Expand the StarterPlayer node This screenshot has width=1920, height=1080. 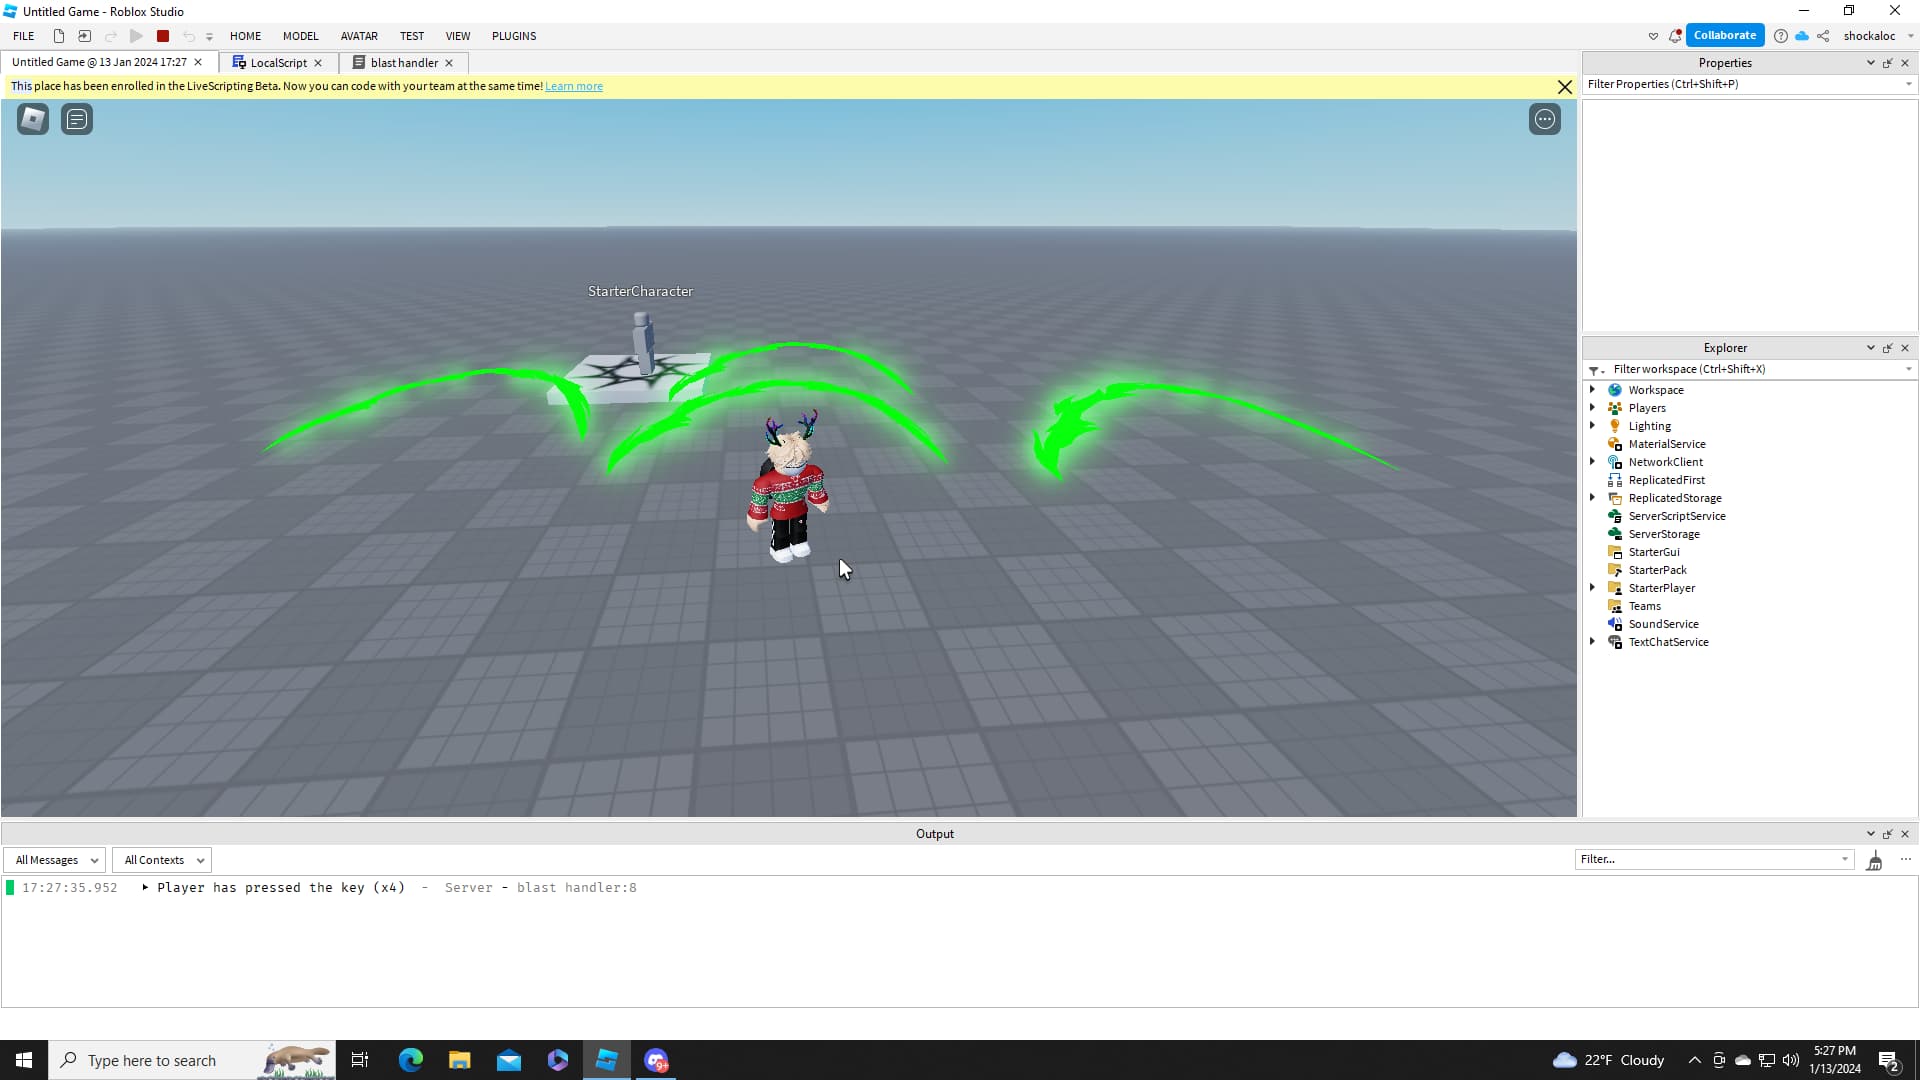pyautogui.click(x=1593, y=588)
